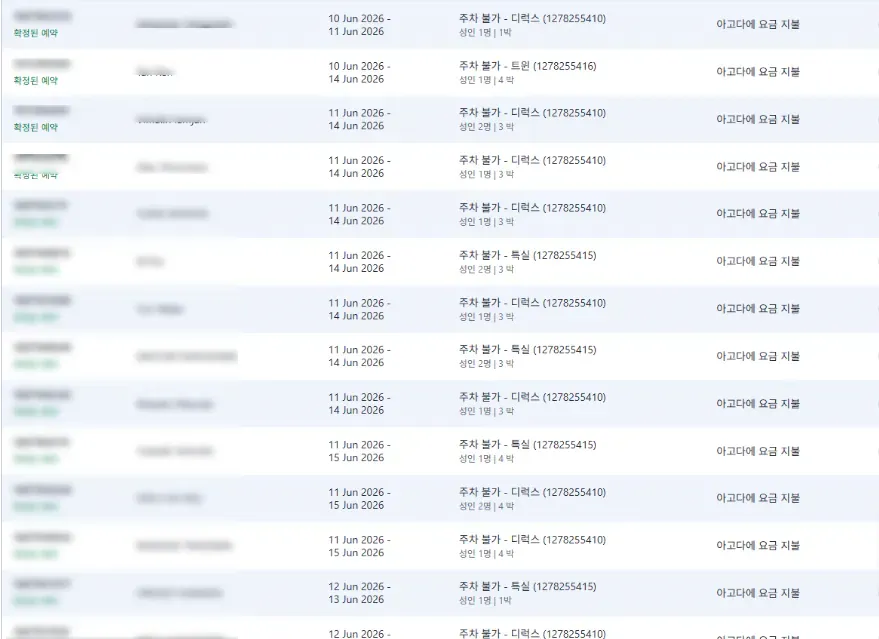Click guest name in 디럭스 성인 2명 | 4박 row
This screenshot has height=639, width=879.
tap(169, 498)
